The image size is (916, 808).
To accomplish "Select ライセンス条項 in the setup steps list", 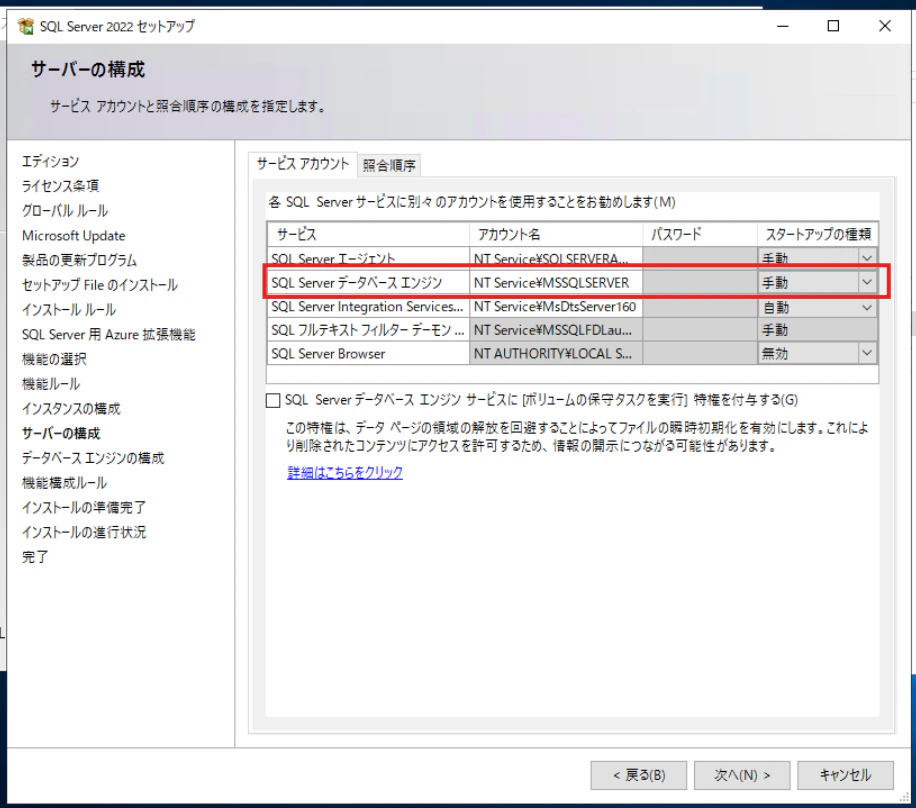I will (x=60, y=186).
